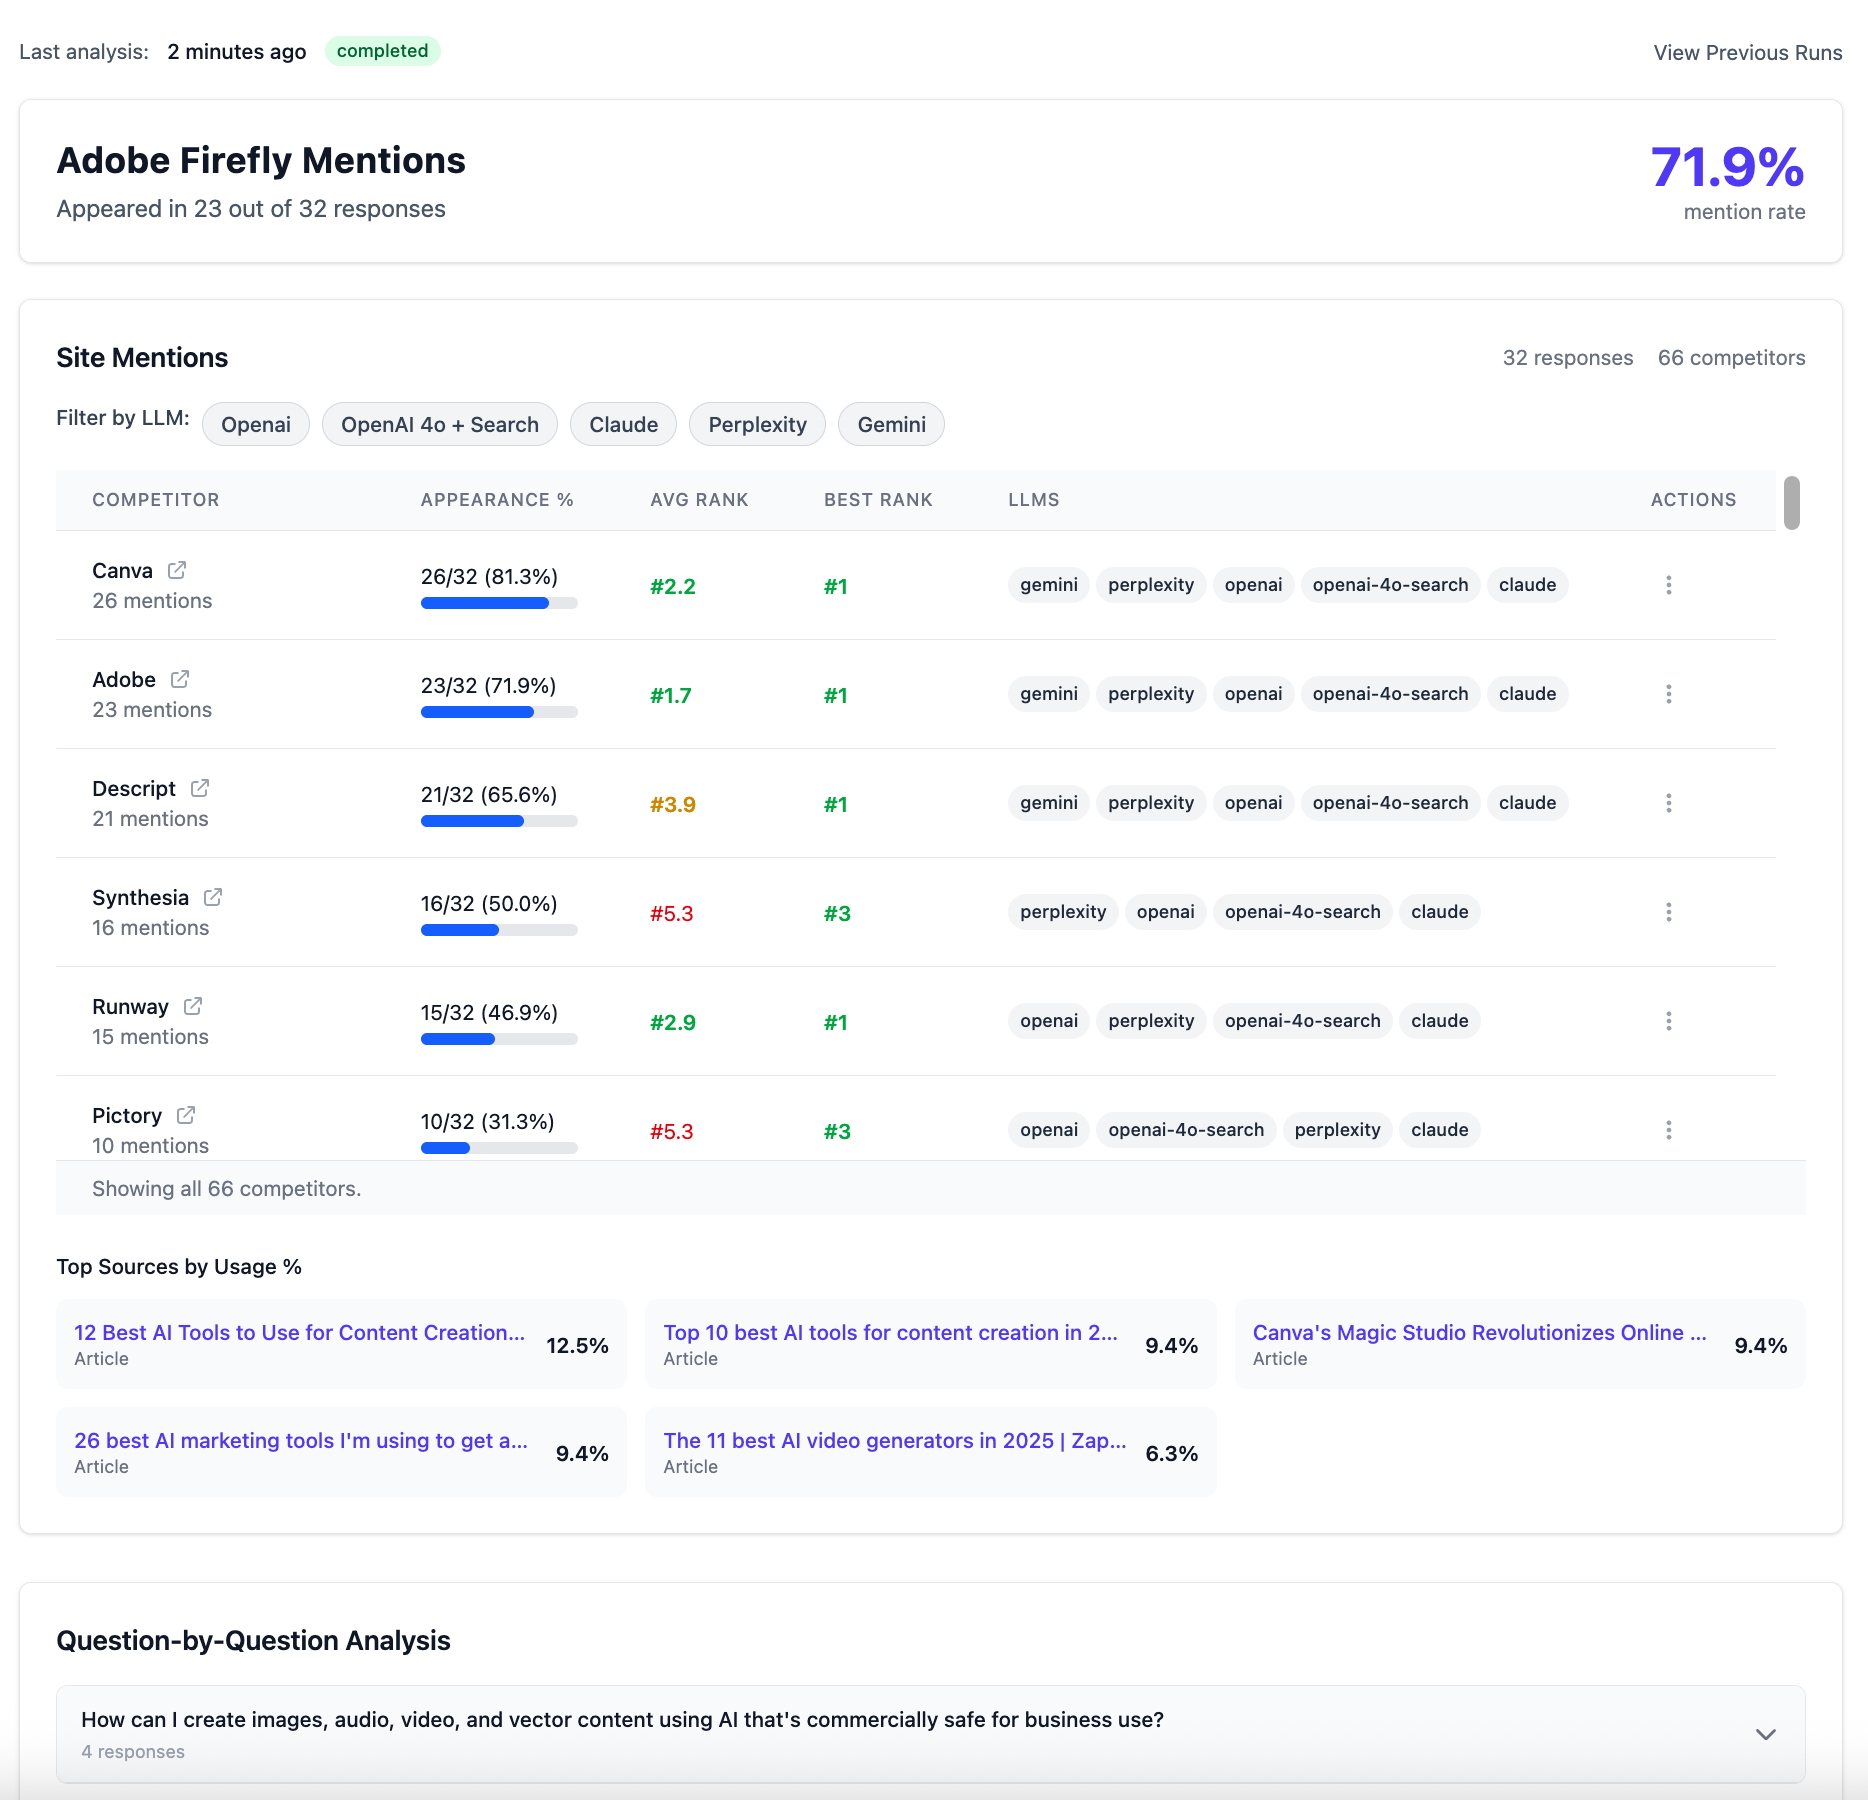Click the LLMs column header
The height and width of the screenshot is (1800, 1868).
1034,500
